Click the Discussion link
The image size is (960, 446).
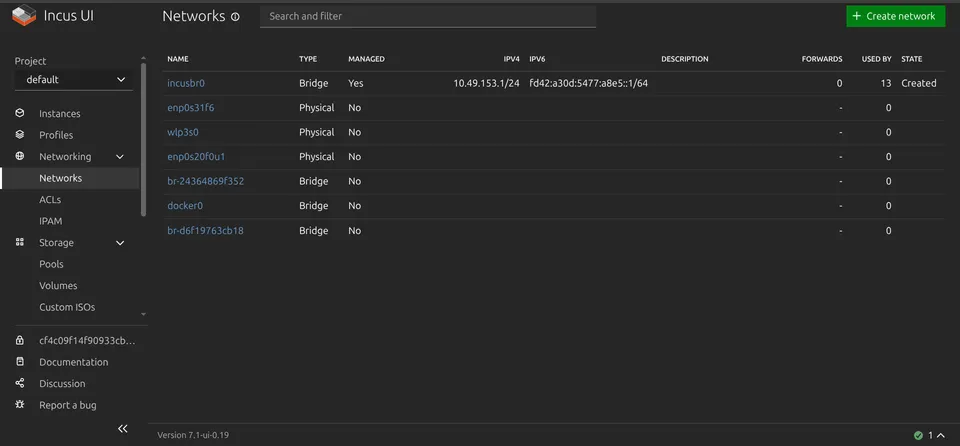point(62,384)
